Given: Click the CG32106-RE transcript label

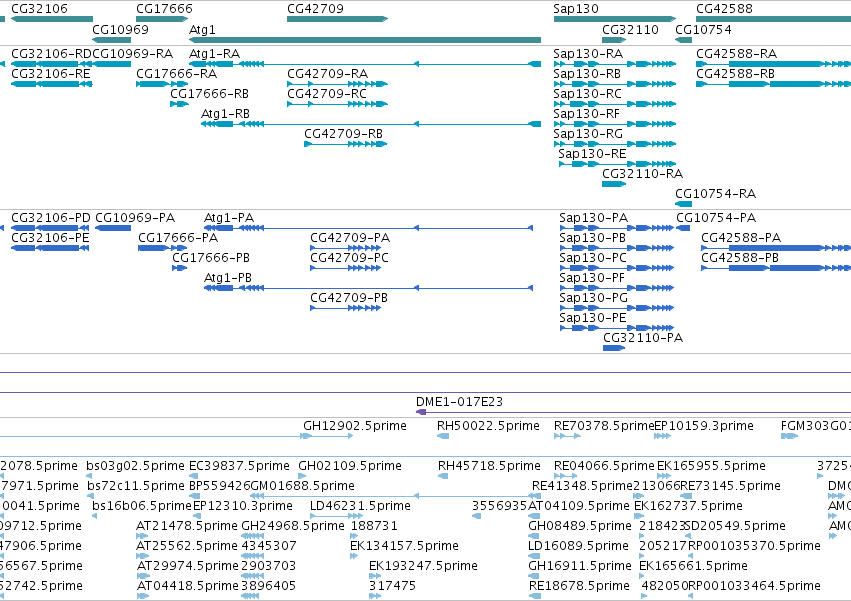Looking at the screenshot, I should [51, 74].
